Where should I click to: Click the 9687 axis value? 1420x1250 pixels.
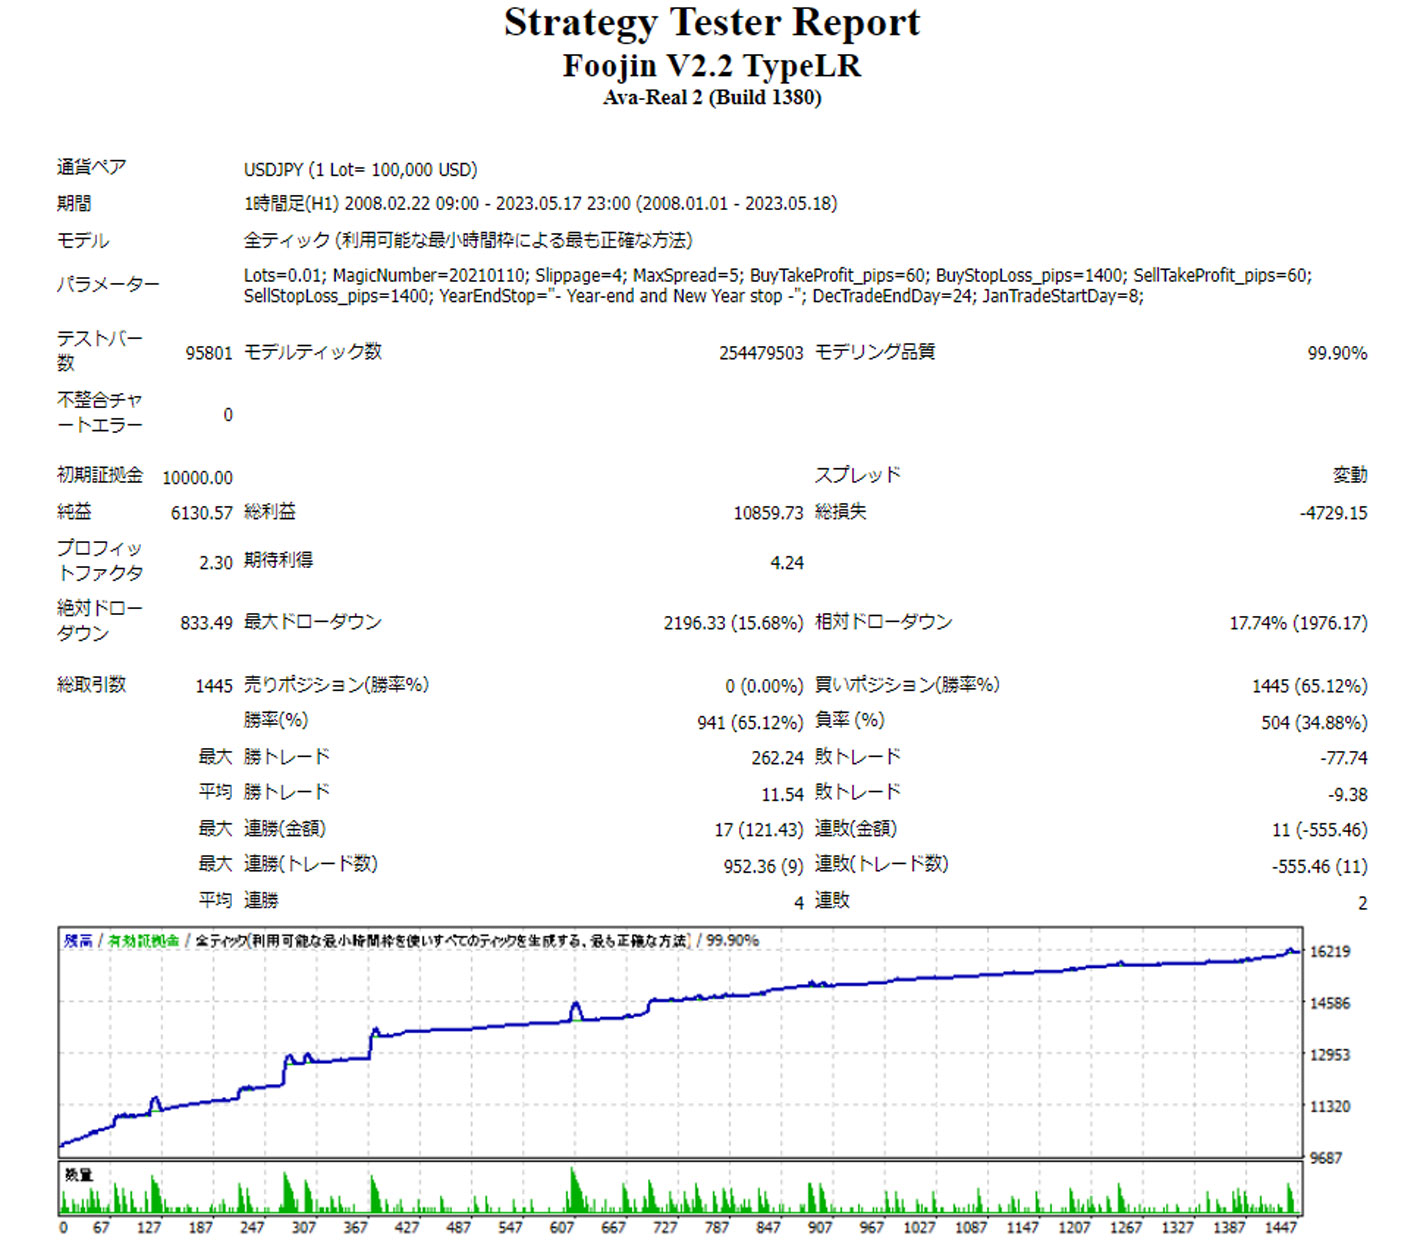tap(1326, 1158)
